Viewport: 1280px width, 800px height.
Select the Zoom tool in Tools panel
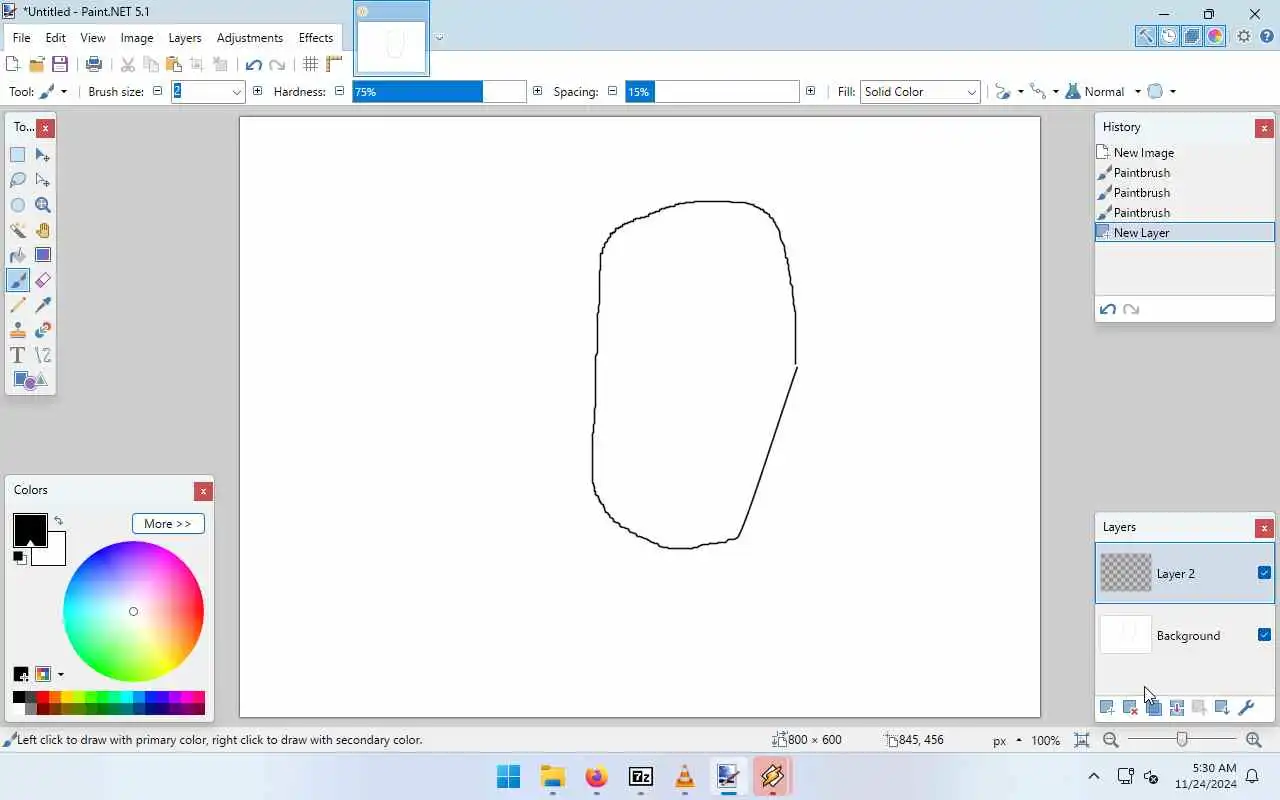pos(43,205)
